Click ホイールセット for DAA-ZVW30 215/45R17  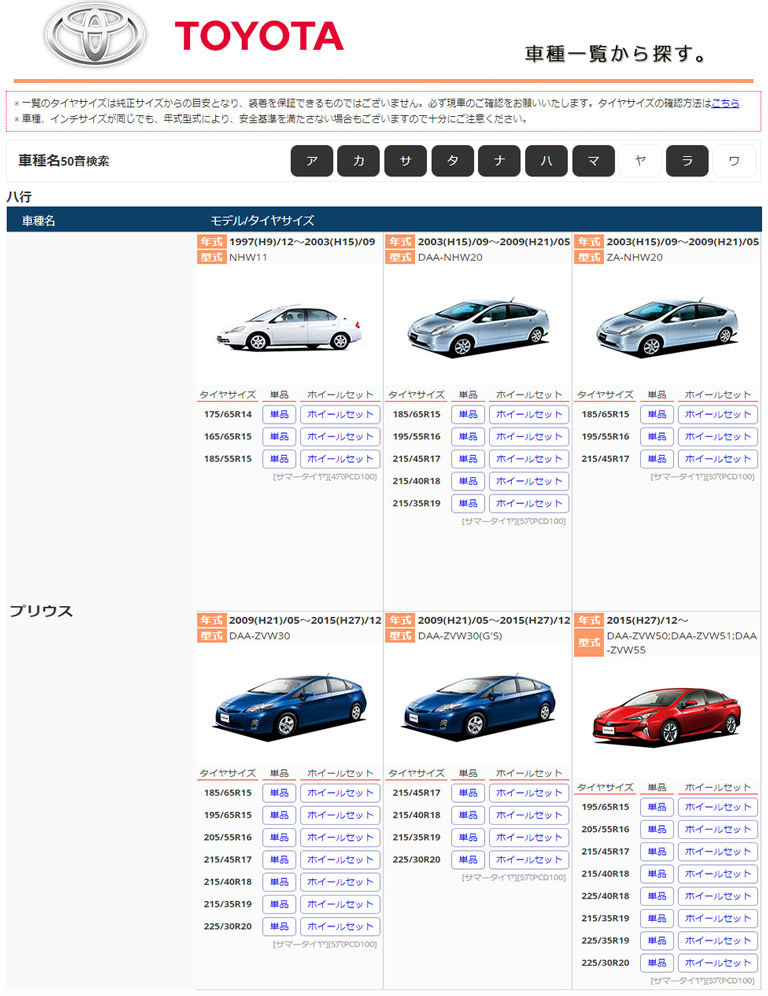click(x=340, y=859)
